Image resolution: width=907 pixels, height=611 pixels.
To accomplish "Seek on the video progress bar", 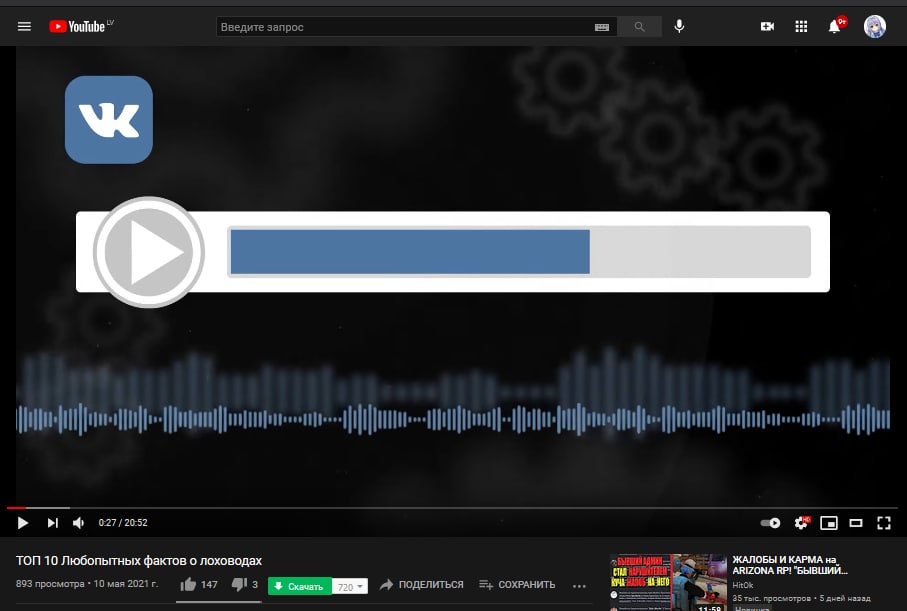I will tap(452, 508).
